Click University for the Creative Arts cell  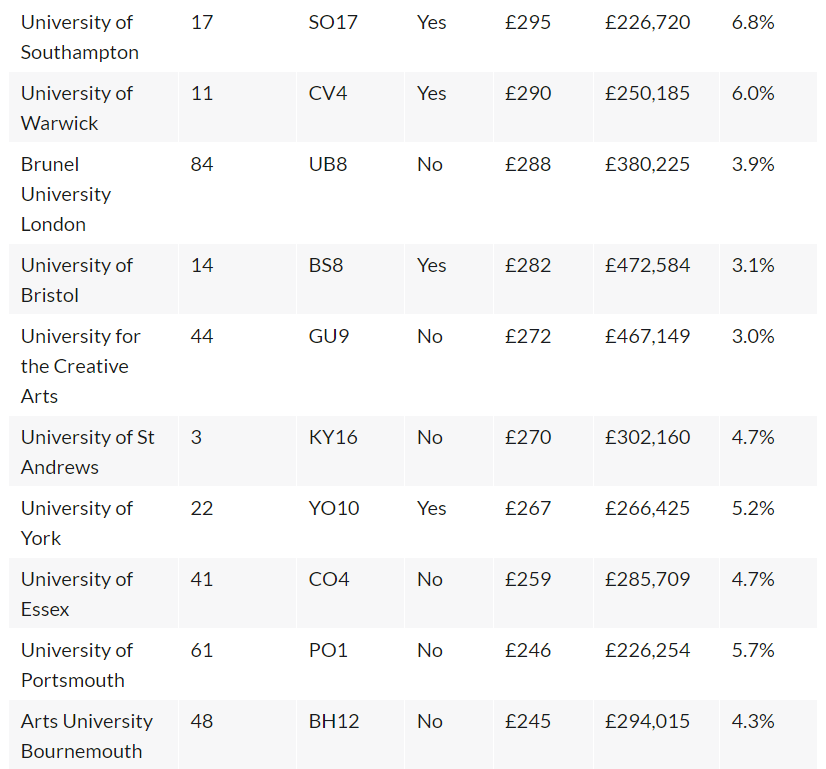click(x=93, y=365)
